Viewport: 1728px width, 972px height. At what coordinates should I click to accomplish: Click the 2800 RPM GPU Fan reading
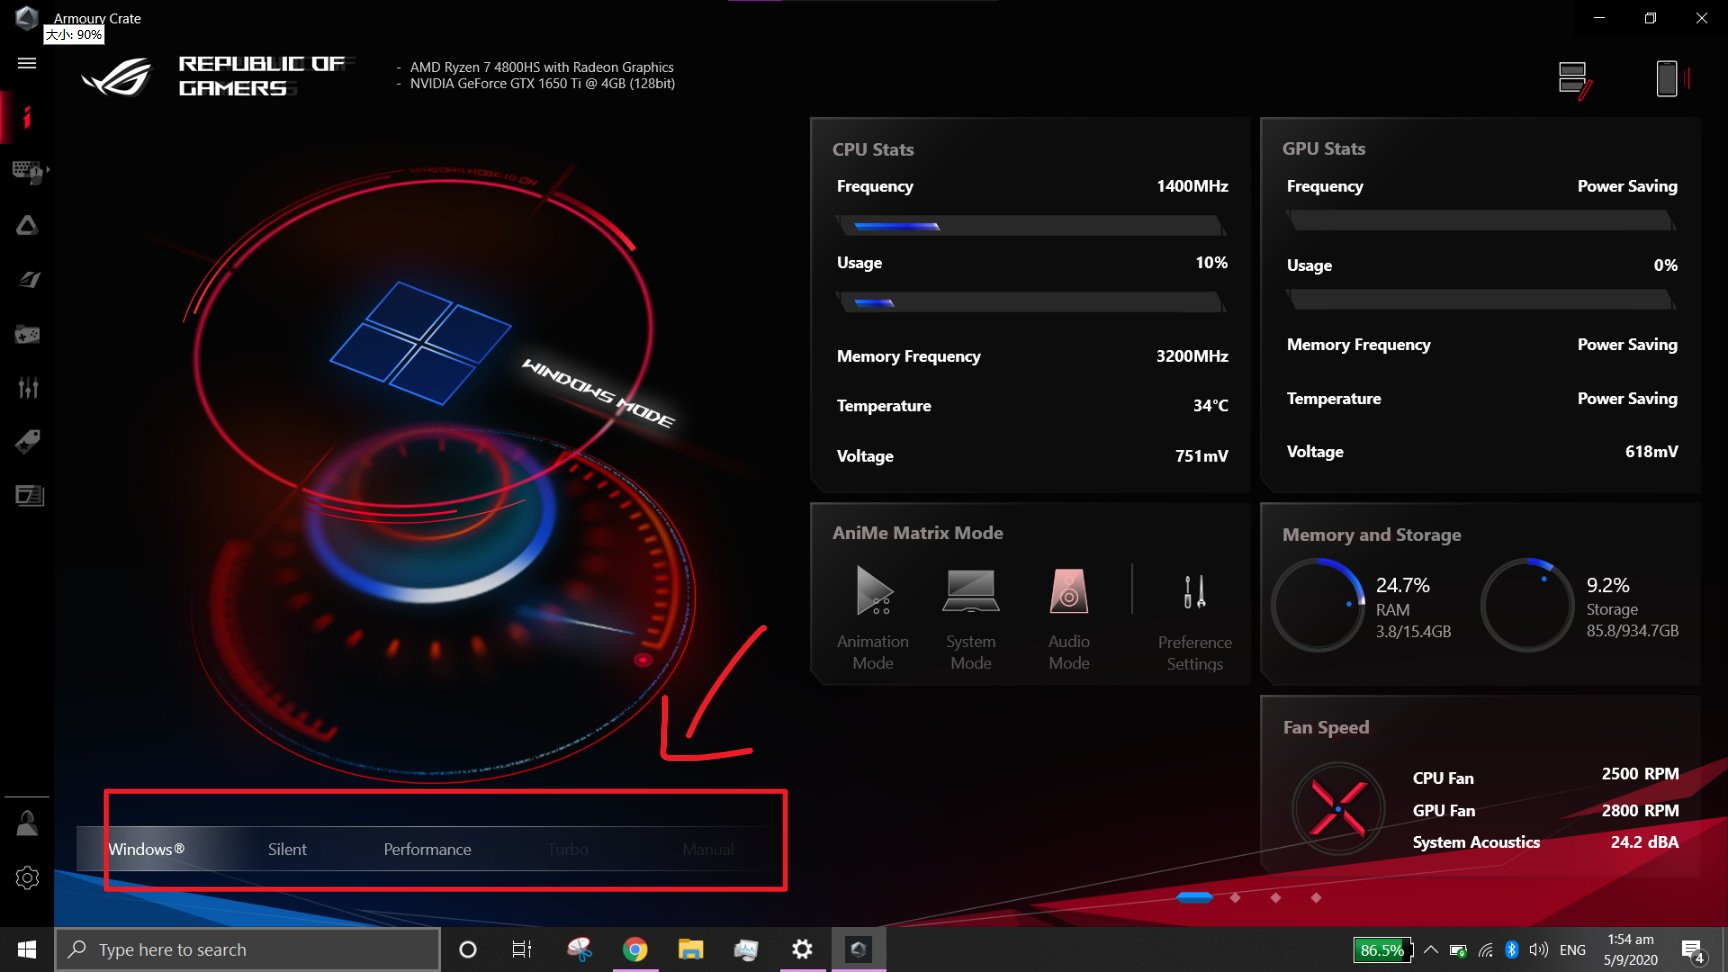[1640, 810]
